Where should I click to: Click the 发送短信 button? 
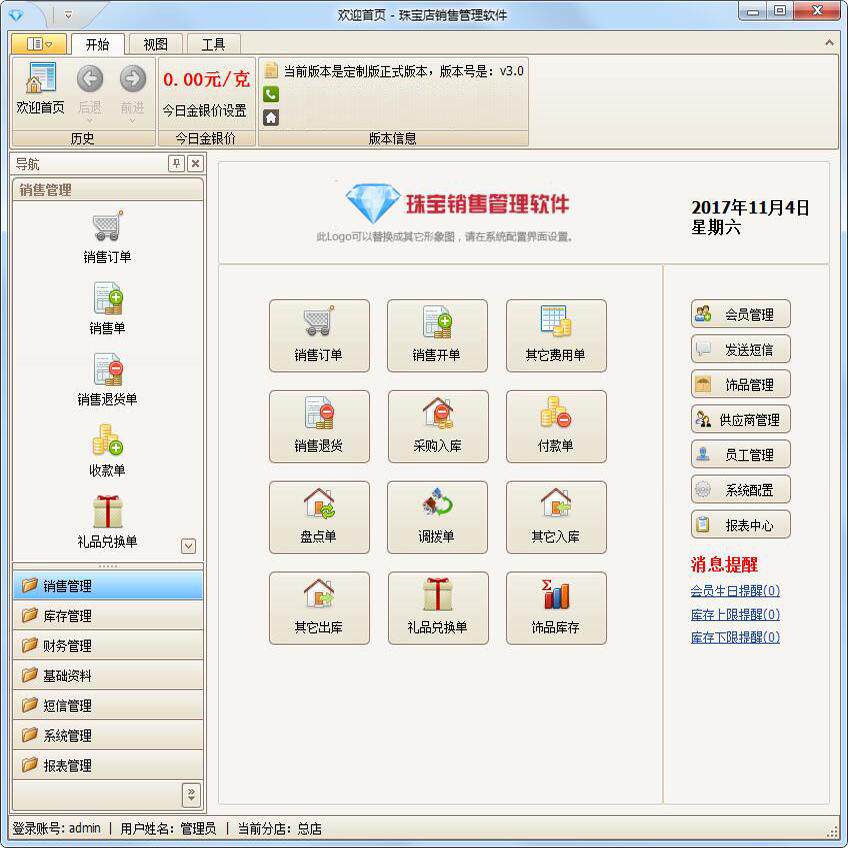(x=740, y=349)
